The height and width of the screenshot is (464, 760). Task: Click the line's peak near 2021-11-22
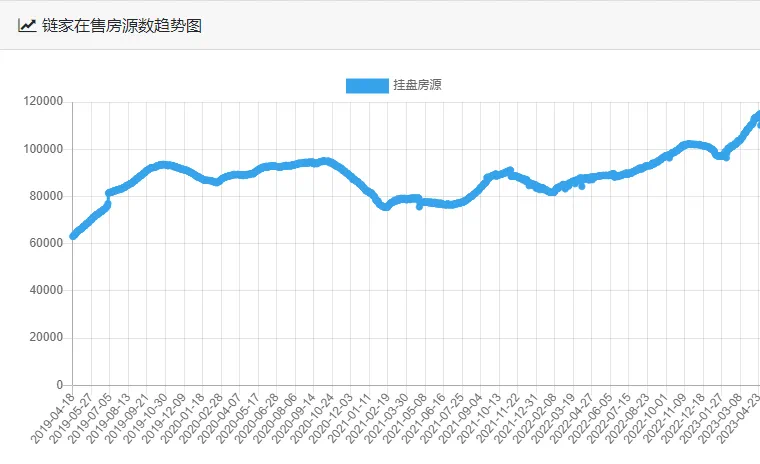[509, 170]
